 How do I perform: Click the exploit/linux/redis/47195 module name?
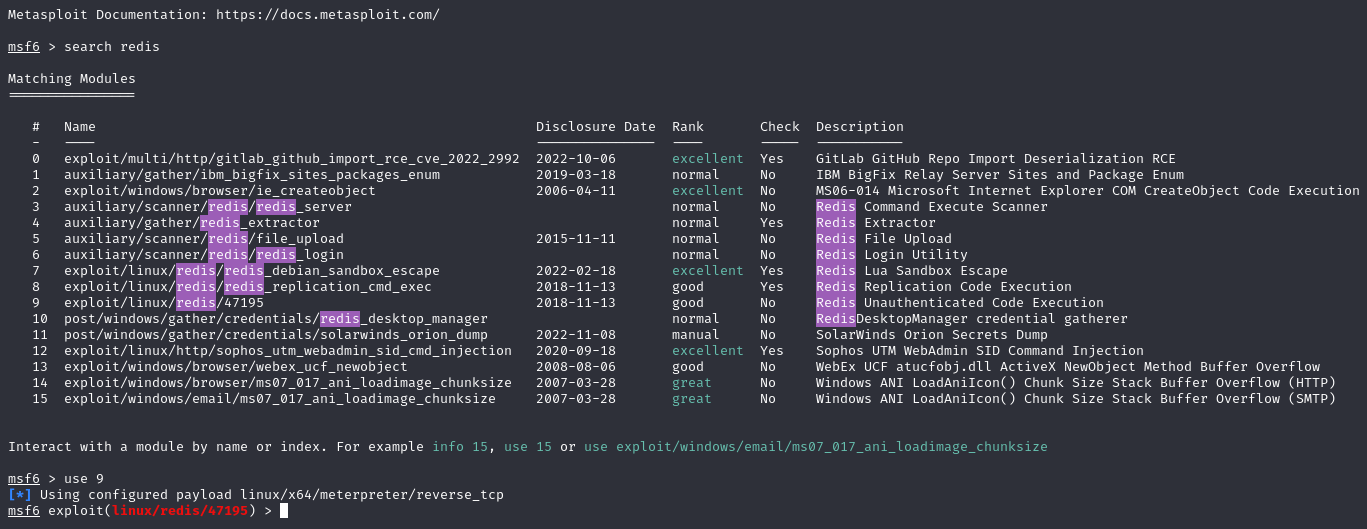click(164, 303)
